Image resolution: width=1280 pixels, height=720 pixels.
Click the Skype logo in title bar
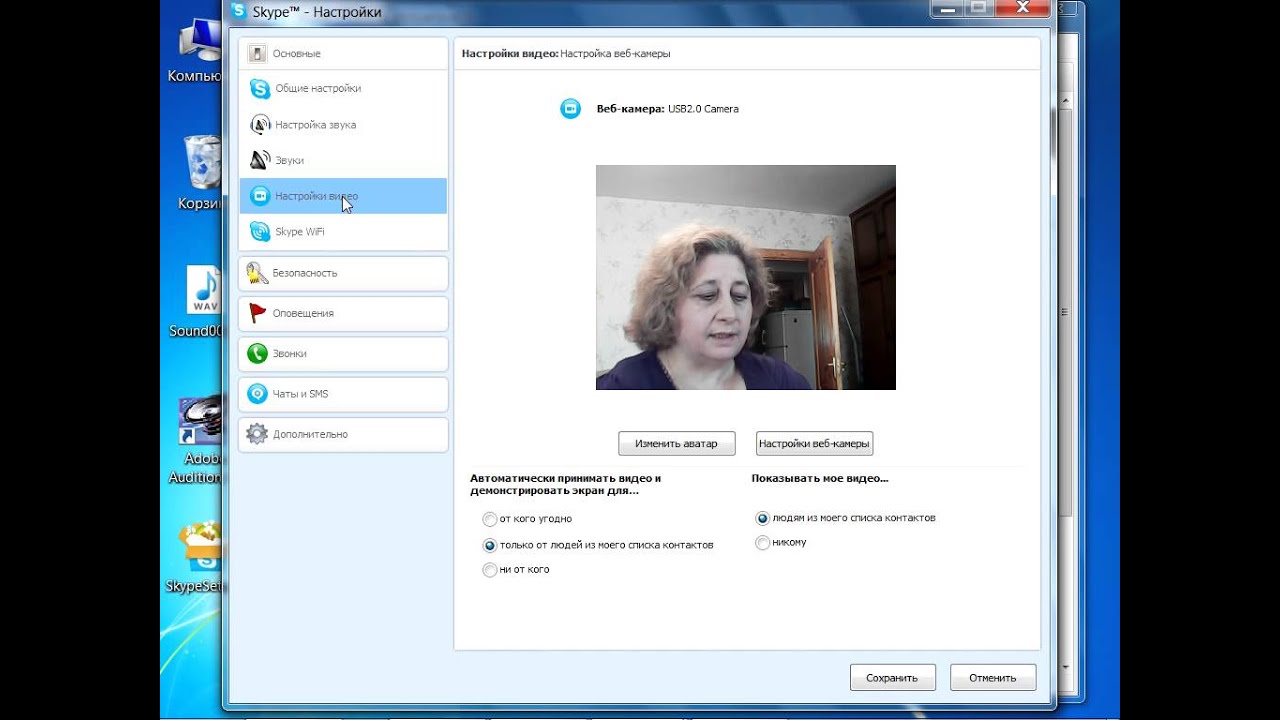[238, 11]
